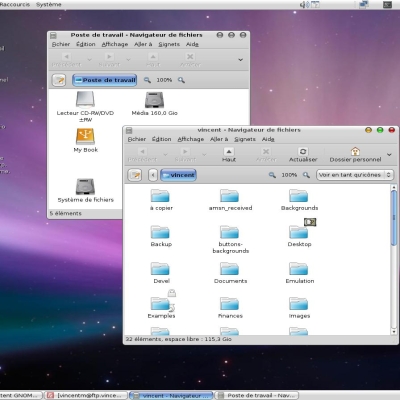
Task: Open the Documents folder
Action: 229,268
